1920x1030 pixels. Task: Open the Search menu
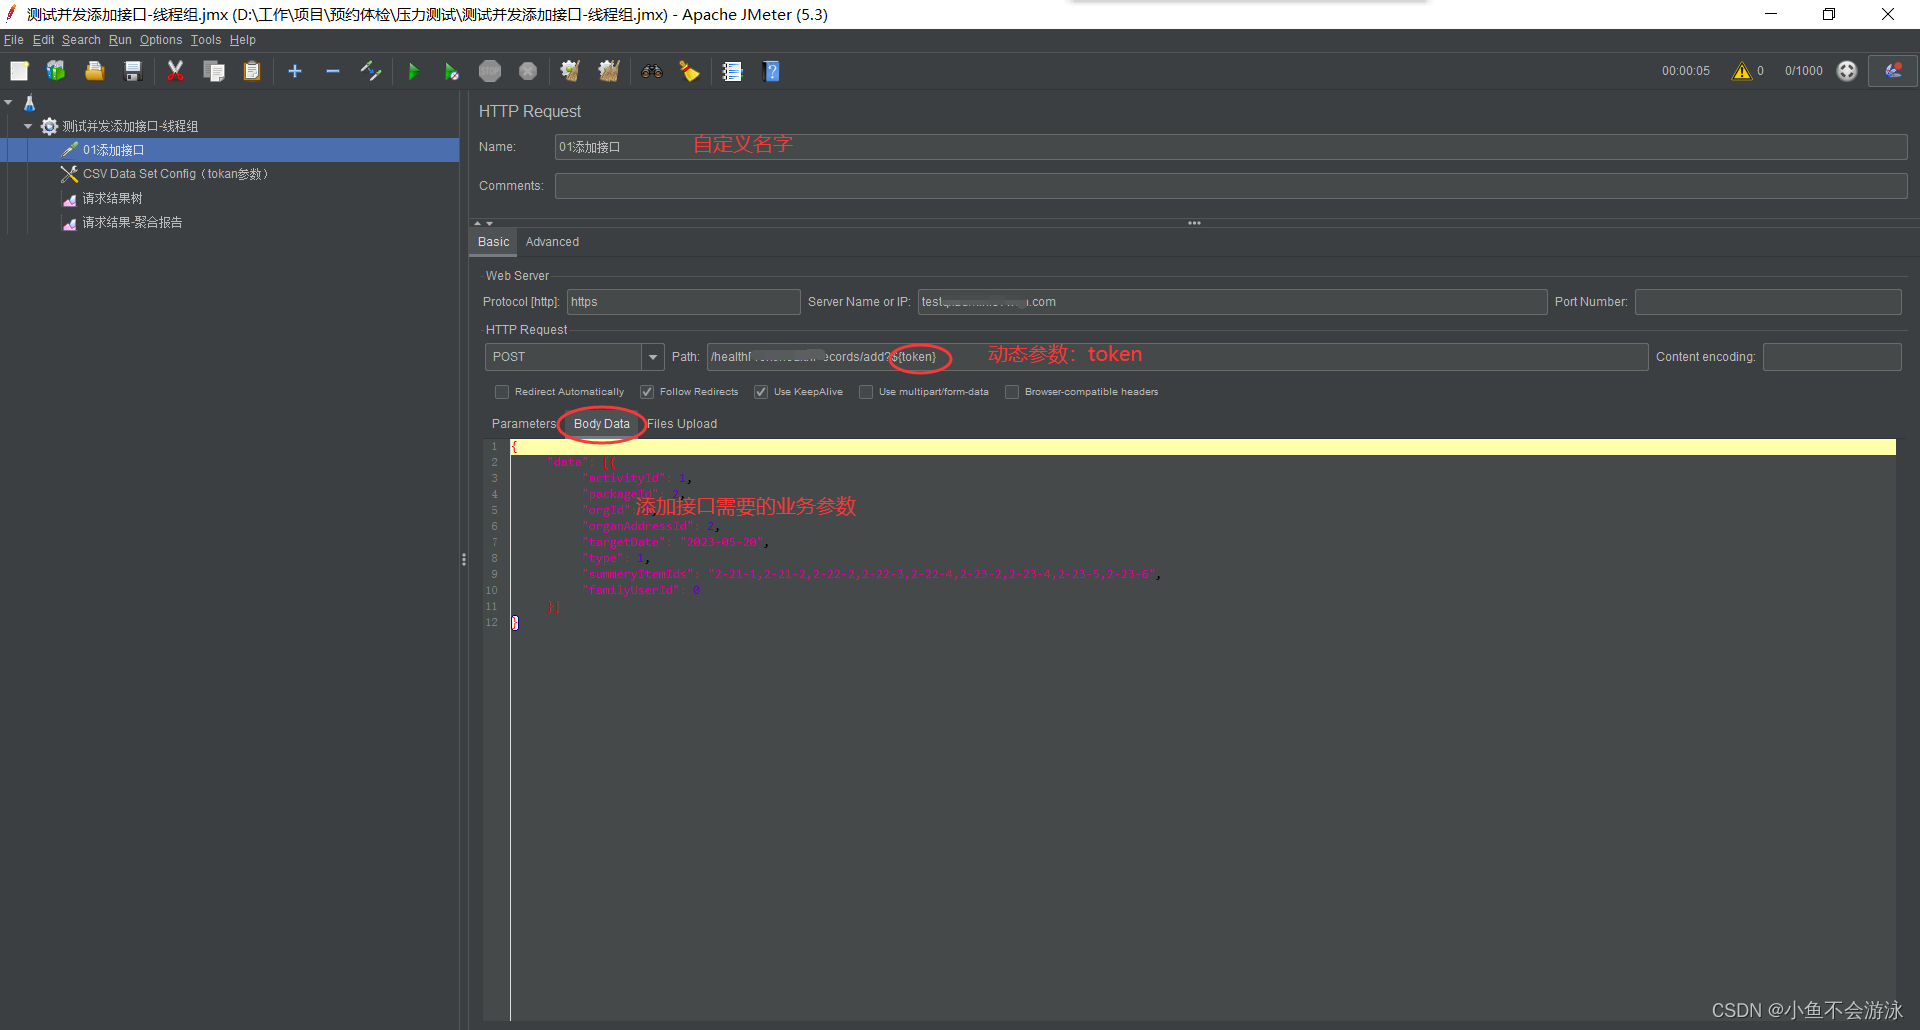[x=81, y=40]
